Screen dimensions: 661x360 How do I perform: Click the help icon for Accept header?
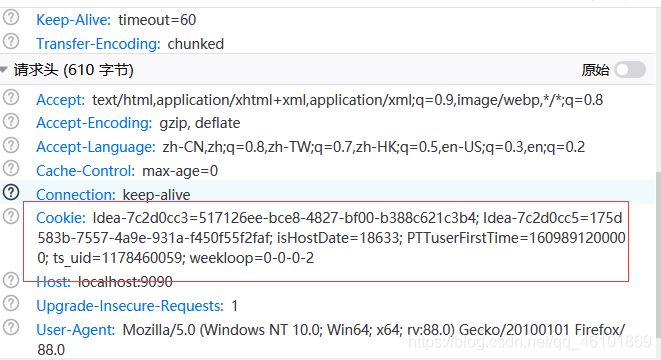(x=11, y=97)
